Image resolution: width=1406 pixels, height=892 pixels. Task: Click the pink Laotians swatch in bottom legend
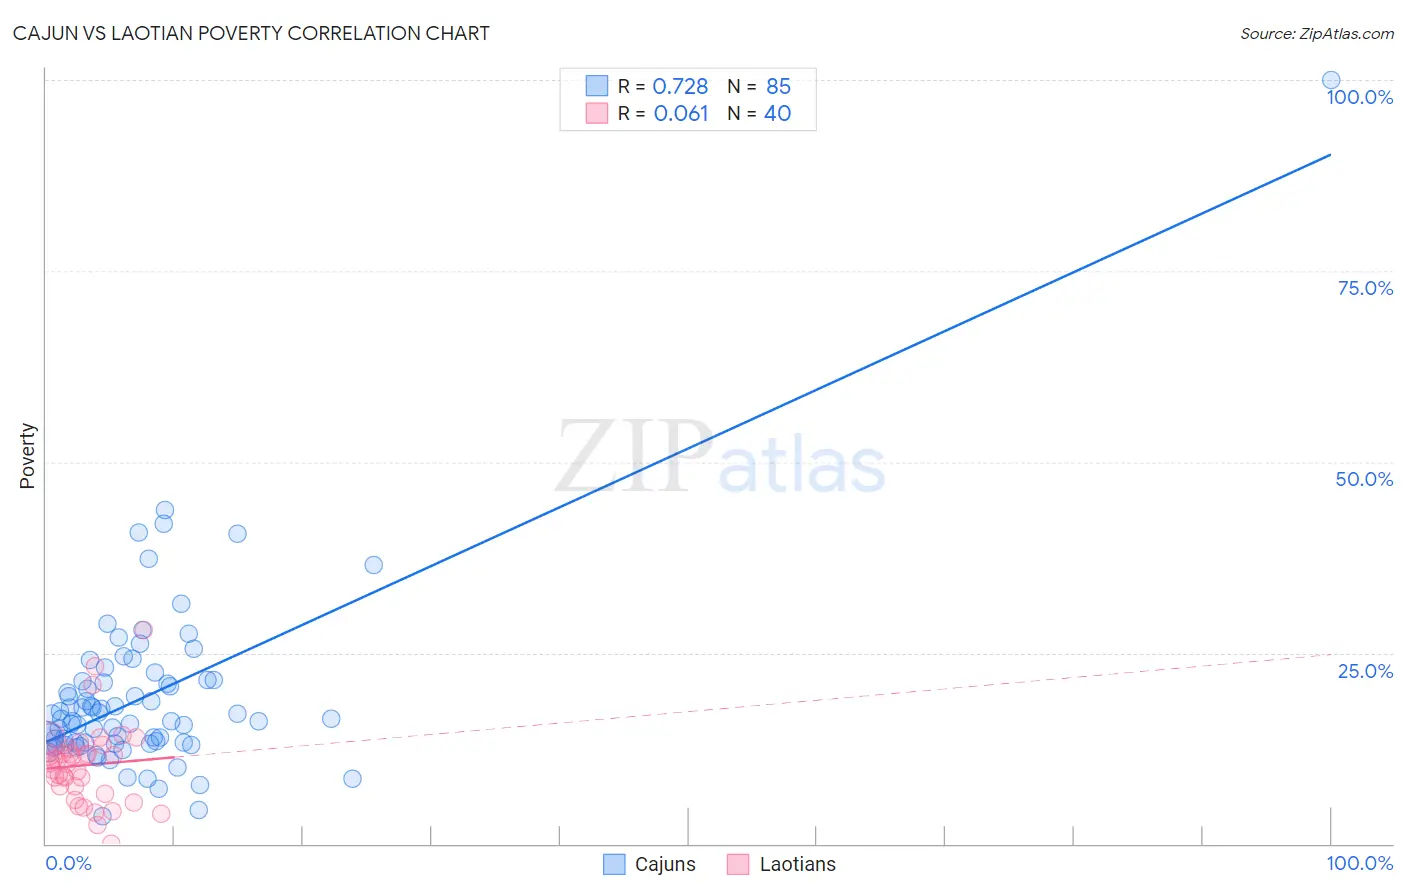[x=738, y=864]
